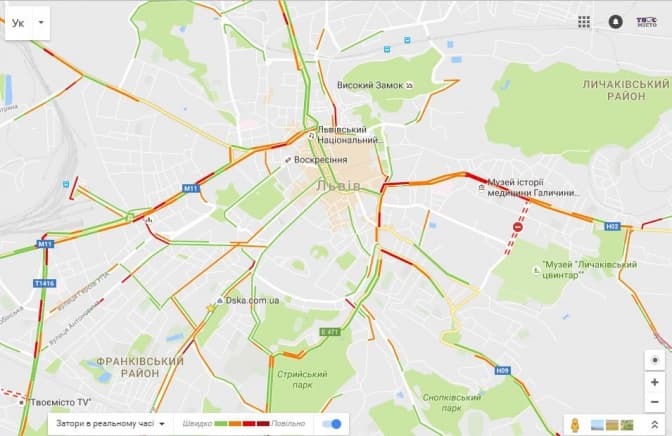Open the first imagery thumbnail
Image resolution: width=672 pixels, height=436 pixels.
pos(597,425)
